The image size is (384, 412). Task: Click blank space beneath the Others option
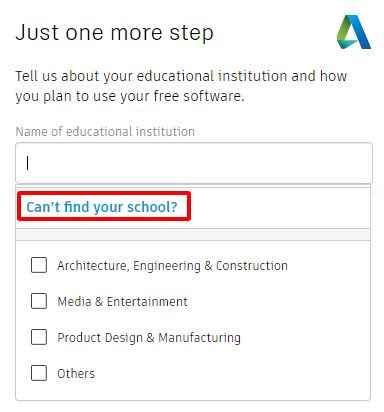(193, 391)
